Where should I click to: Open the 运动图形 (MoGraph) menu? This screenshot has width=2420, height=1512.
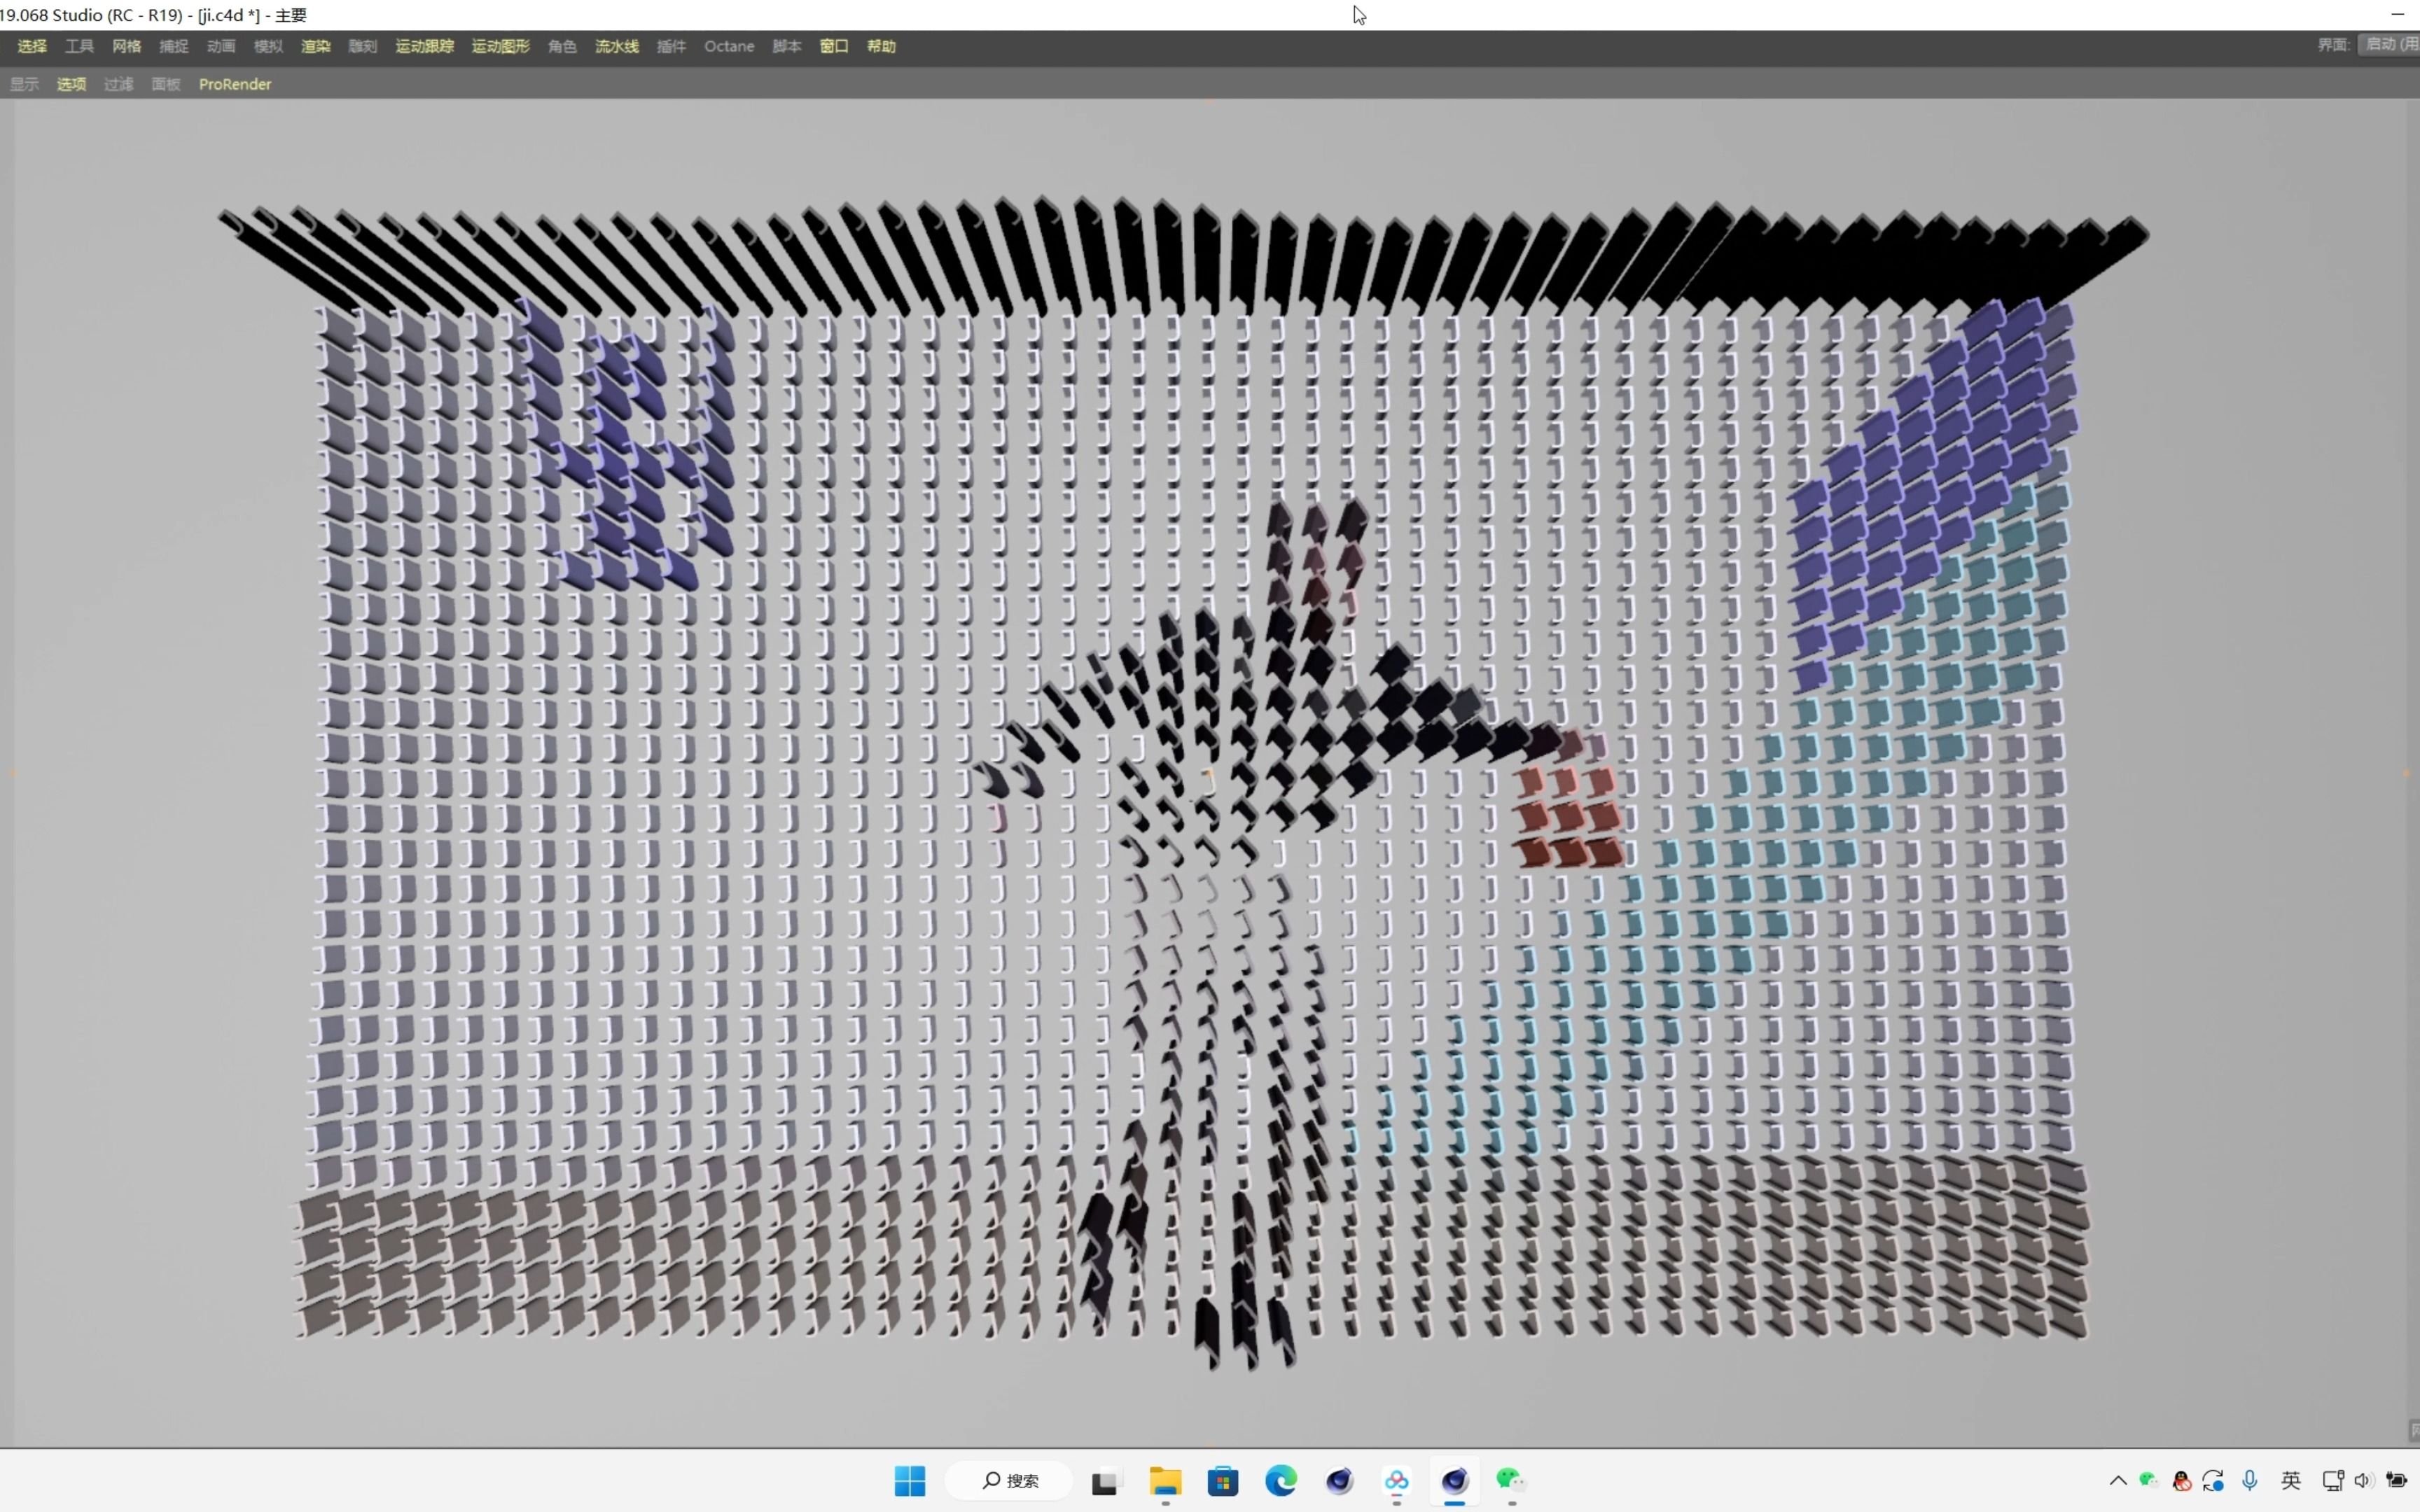500,46
